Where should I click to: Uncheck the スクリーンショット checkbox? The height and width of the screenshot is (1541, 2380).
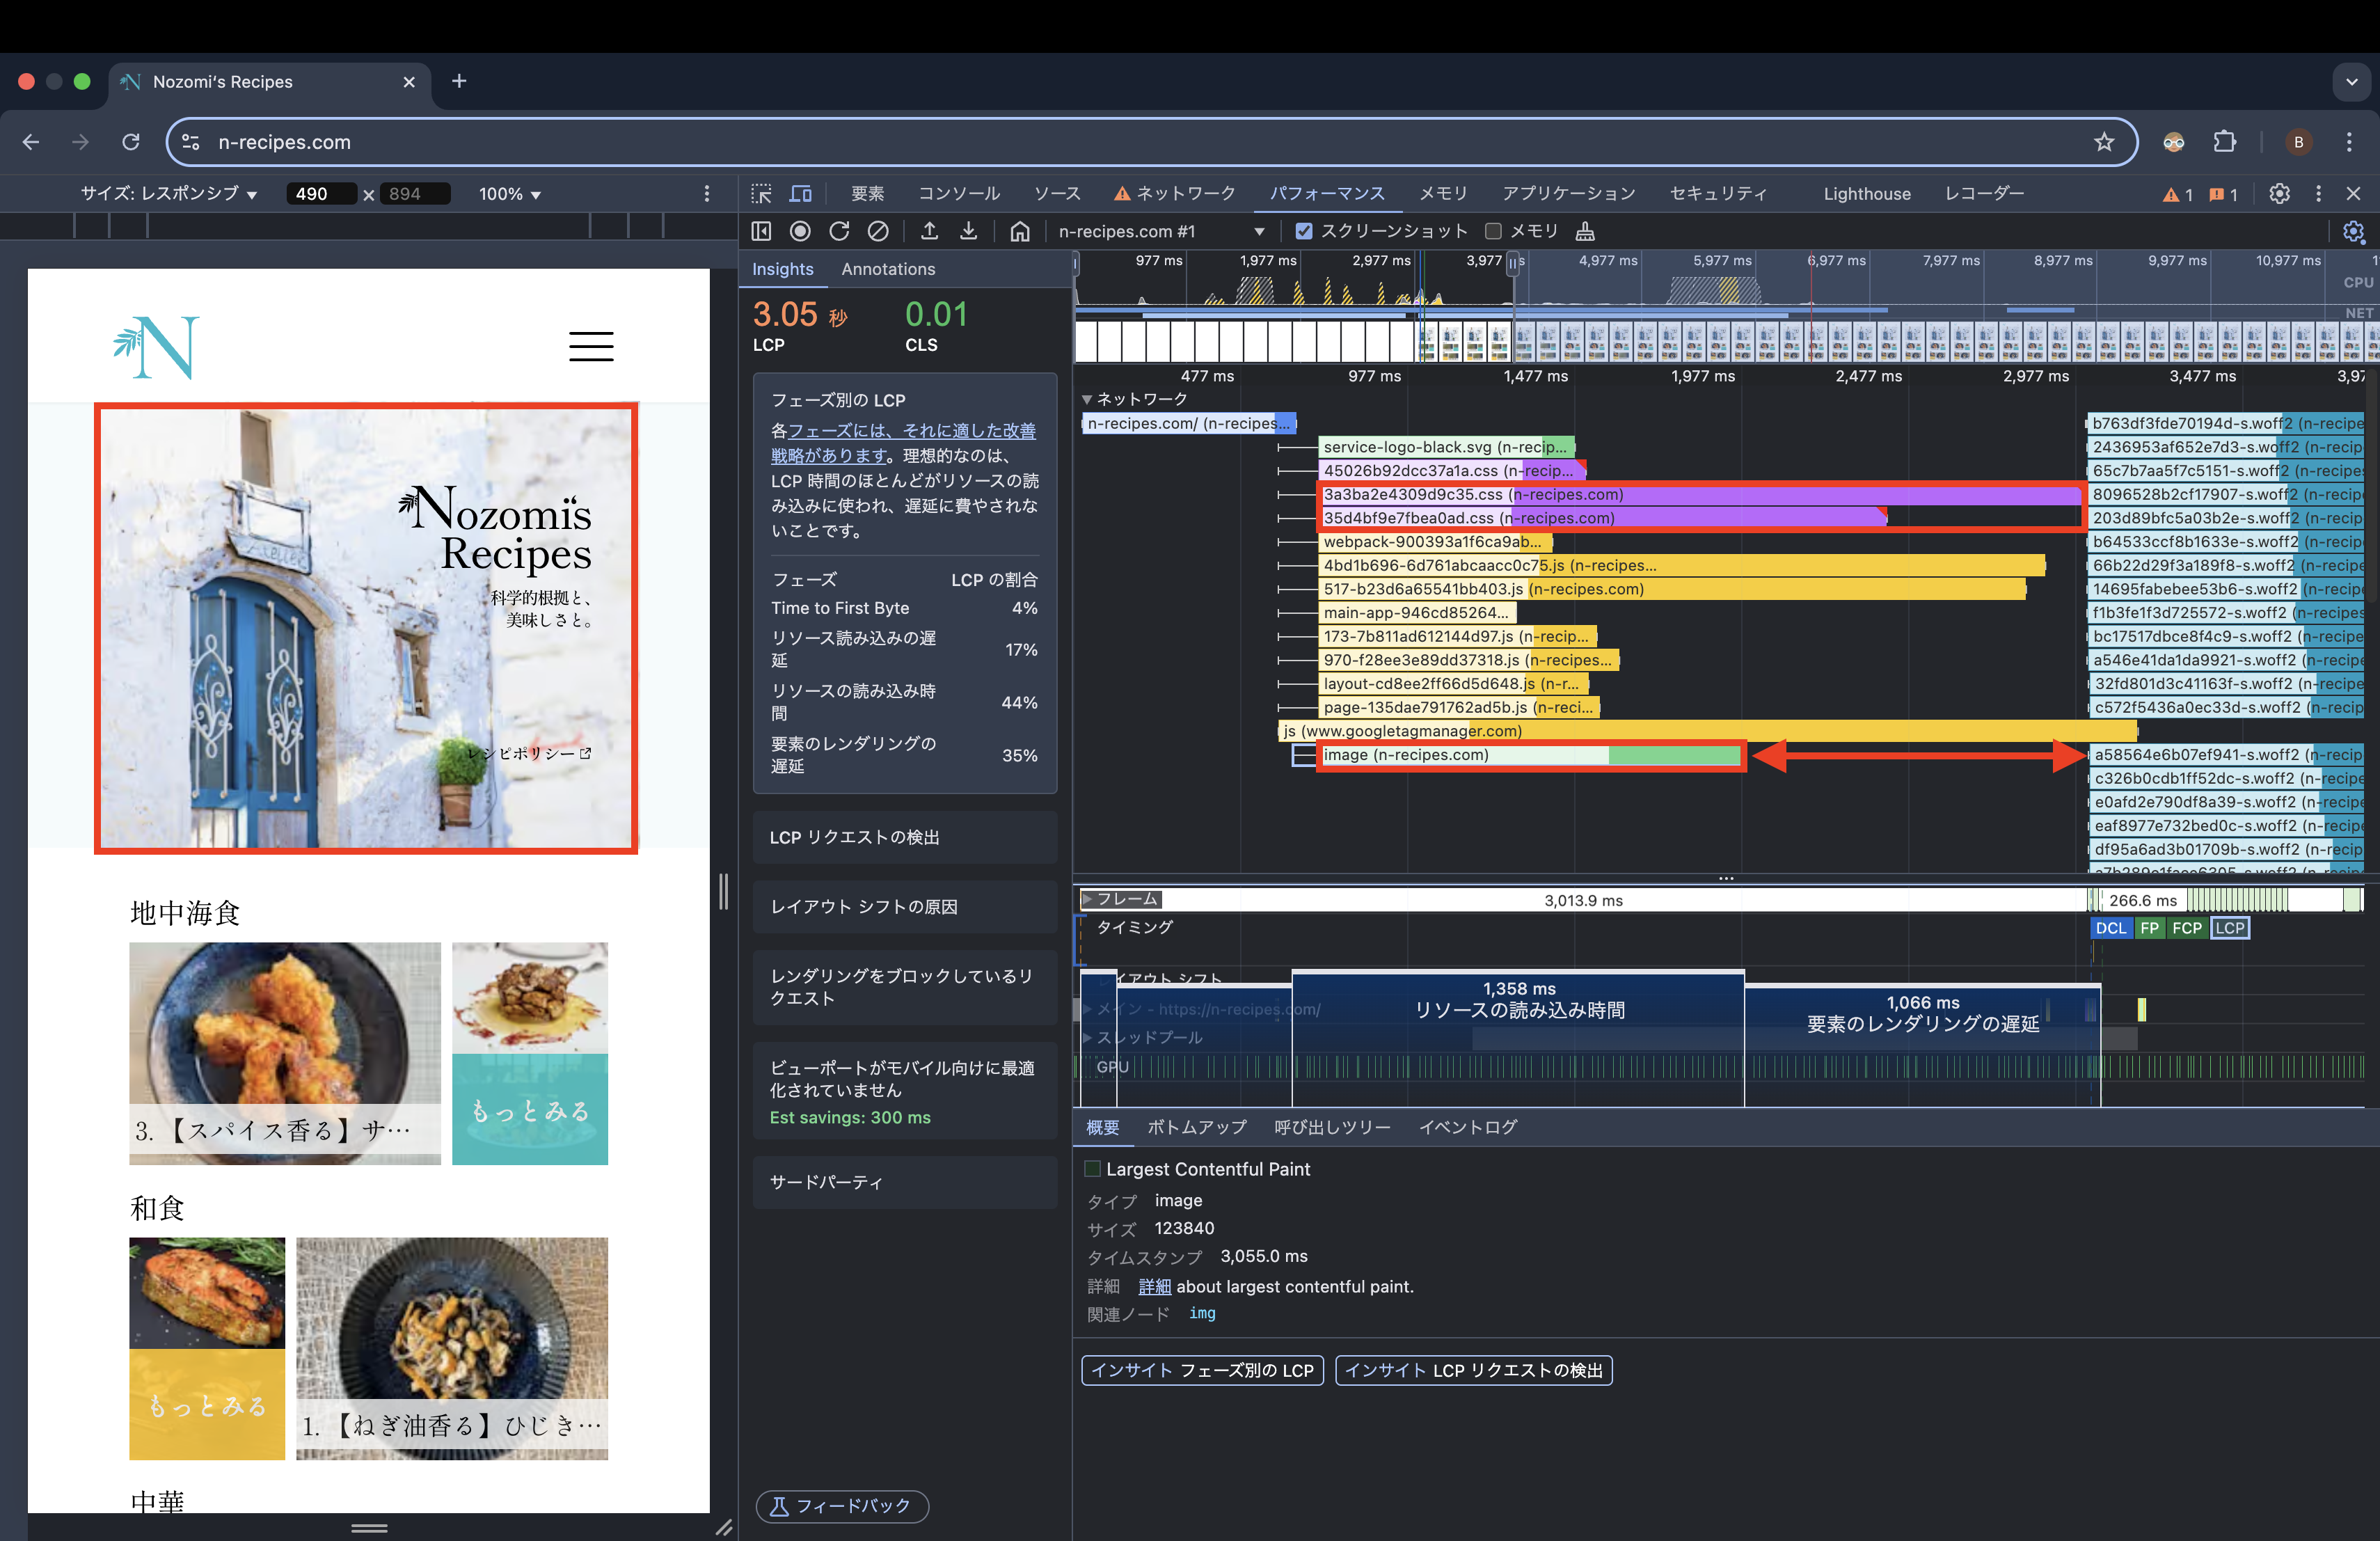[x=1303, y=231]
